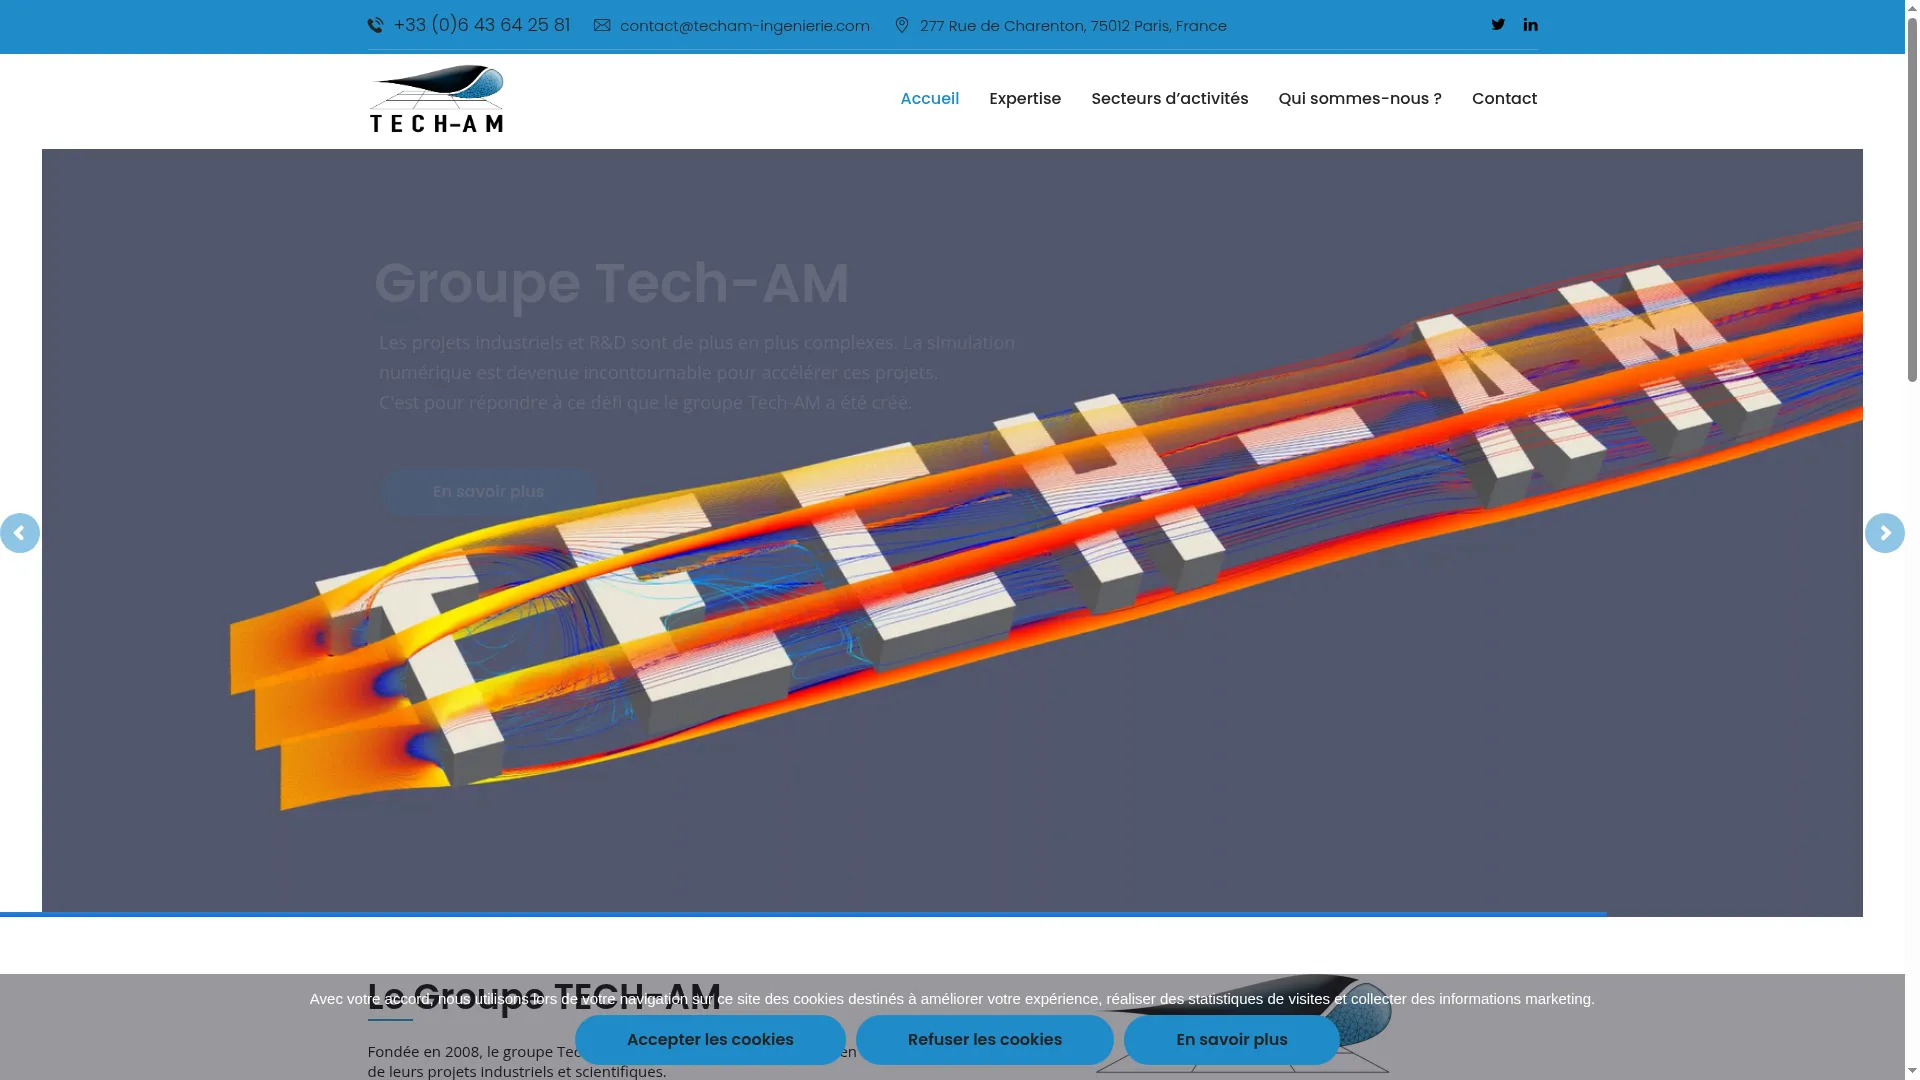Click cookie banner En savoir plus button
Screen dimensions: 1920x1080
tap(1231, 1040)
